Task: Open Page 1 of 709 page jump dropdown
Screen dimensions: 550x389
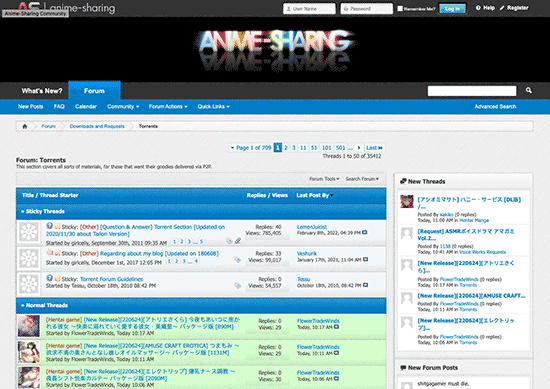Action: click(251, 148)
